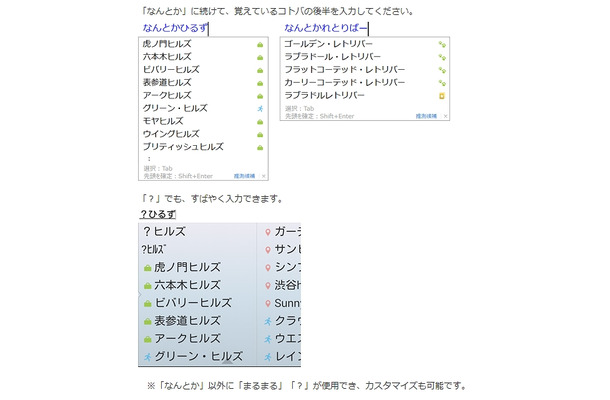Click building icon beside 虎ノ門ヒルズ in なんとかひるず list
The image size is (610, 400).
[x=260, y=45]
